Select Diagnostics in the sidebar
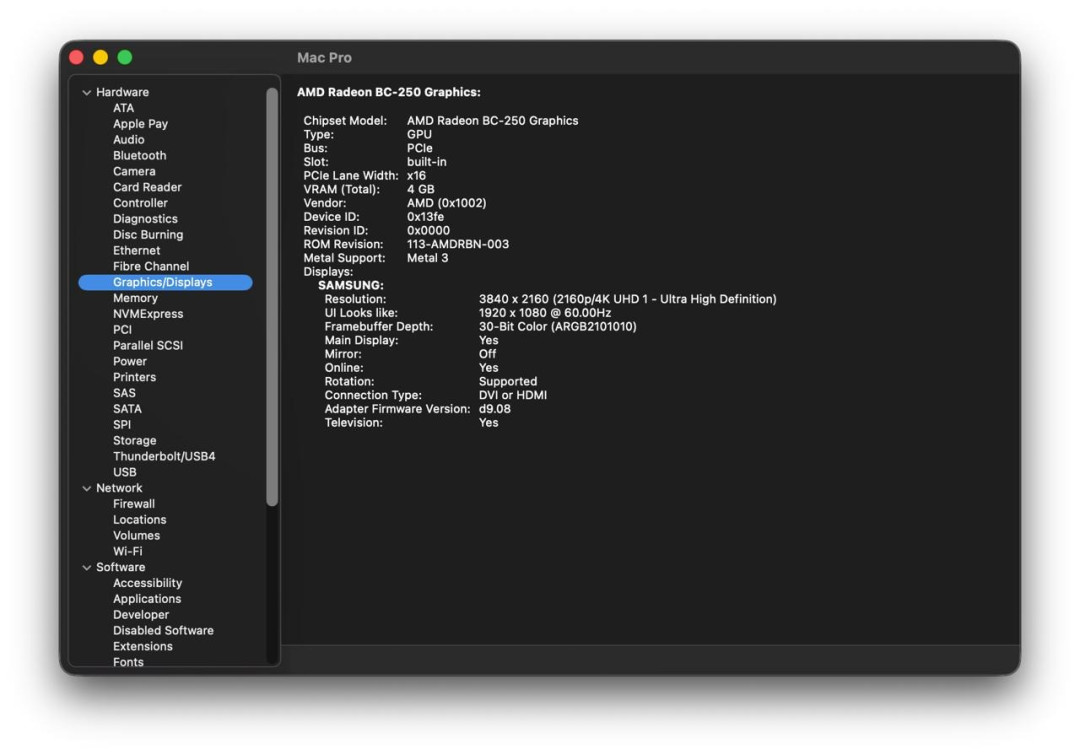Image resolution: width=1080 pixels, height=754 pixels. (145, 219)
